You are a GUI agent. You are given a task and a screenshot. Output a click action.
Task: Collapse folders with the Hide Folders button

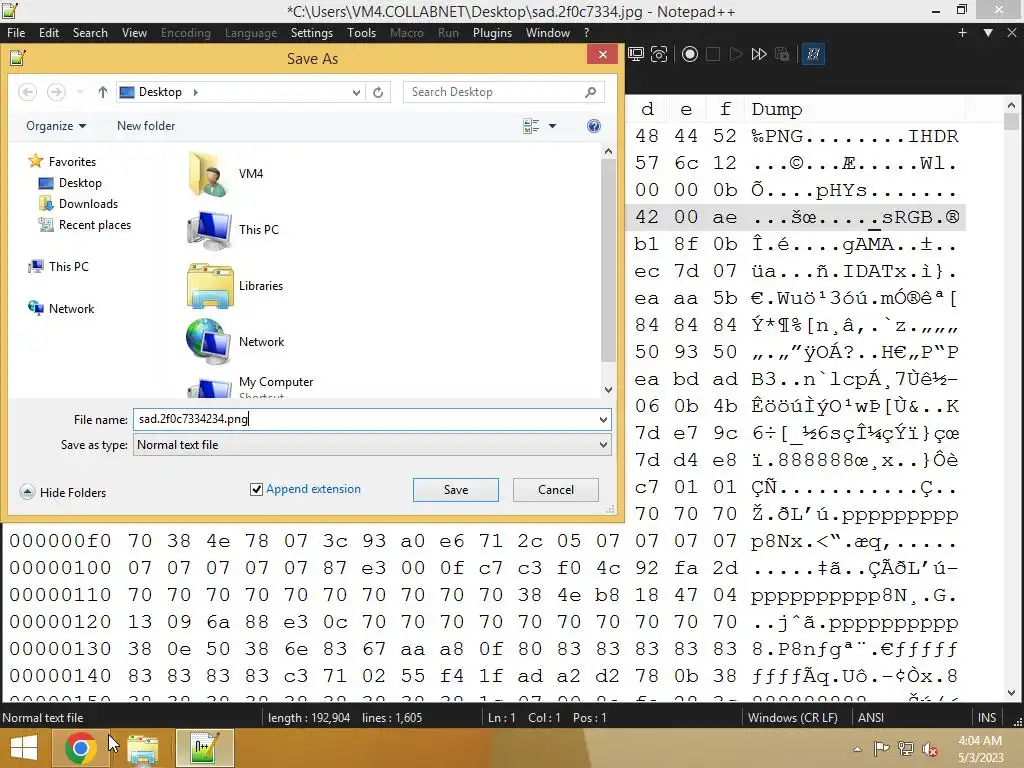(63, 492)
